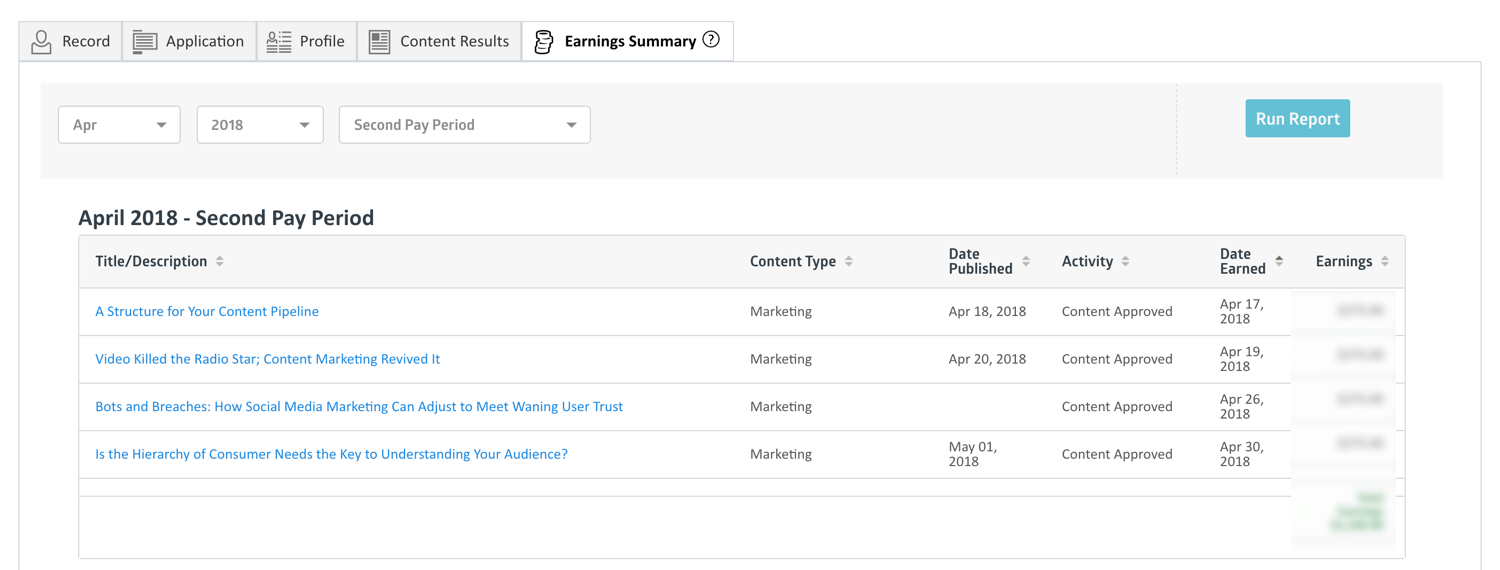Open the Apr month dropdown
Image resolution: width=1500 pixels, height=570 pixels.
click(x=119, y=125)
